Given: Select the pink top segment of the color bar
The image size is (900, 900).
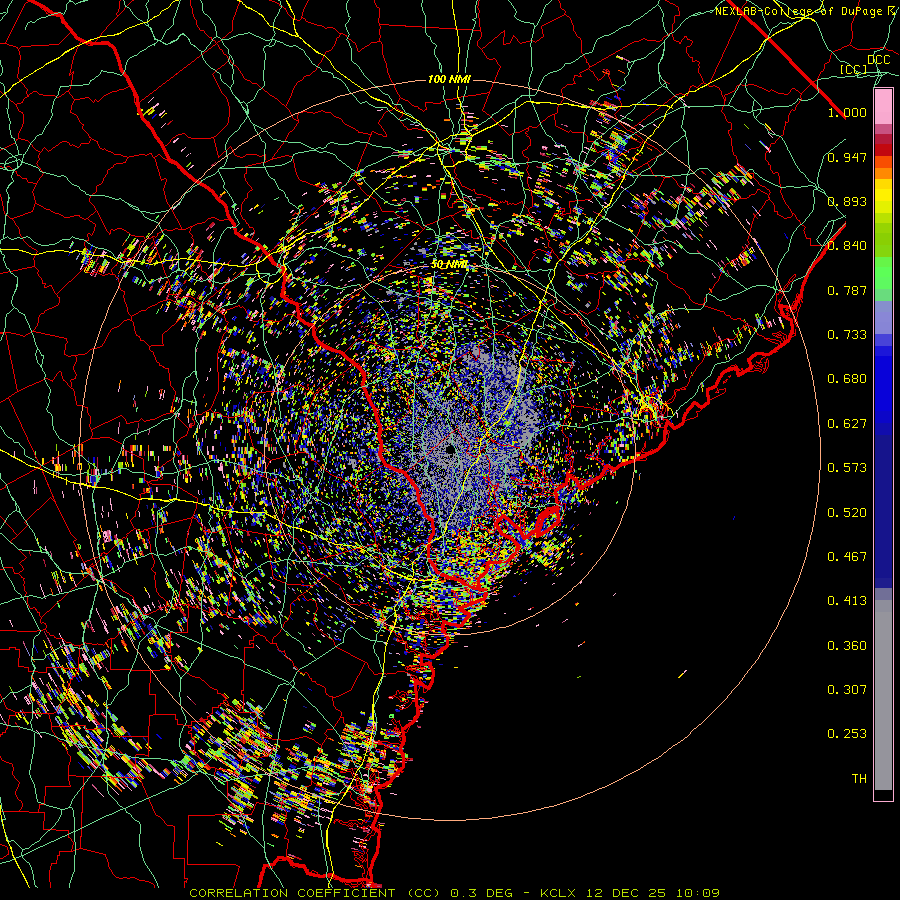Looking at the screenshot, I should [x=883, y=107].
